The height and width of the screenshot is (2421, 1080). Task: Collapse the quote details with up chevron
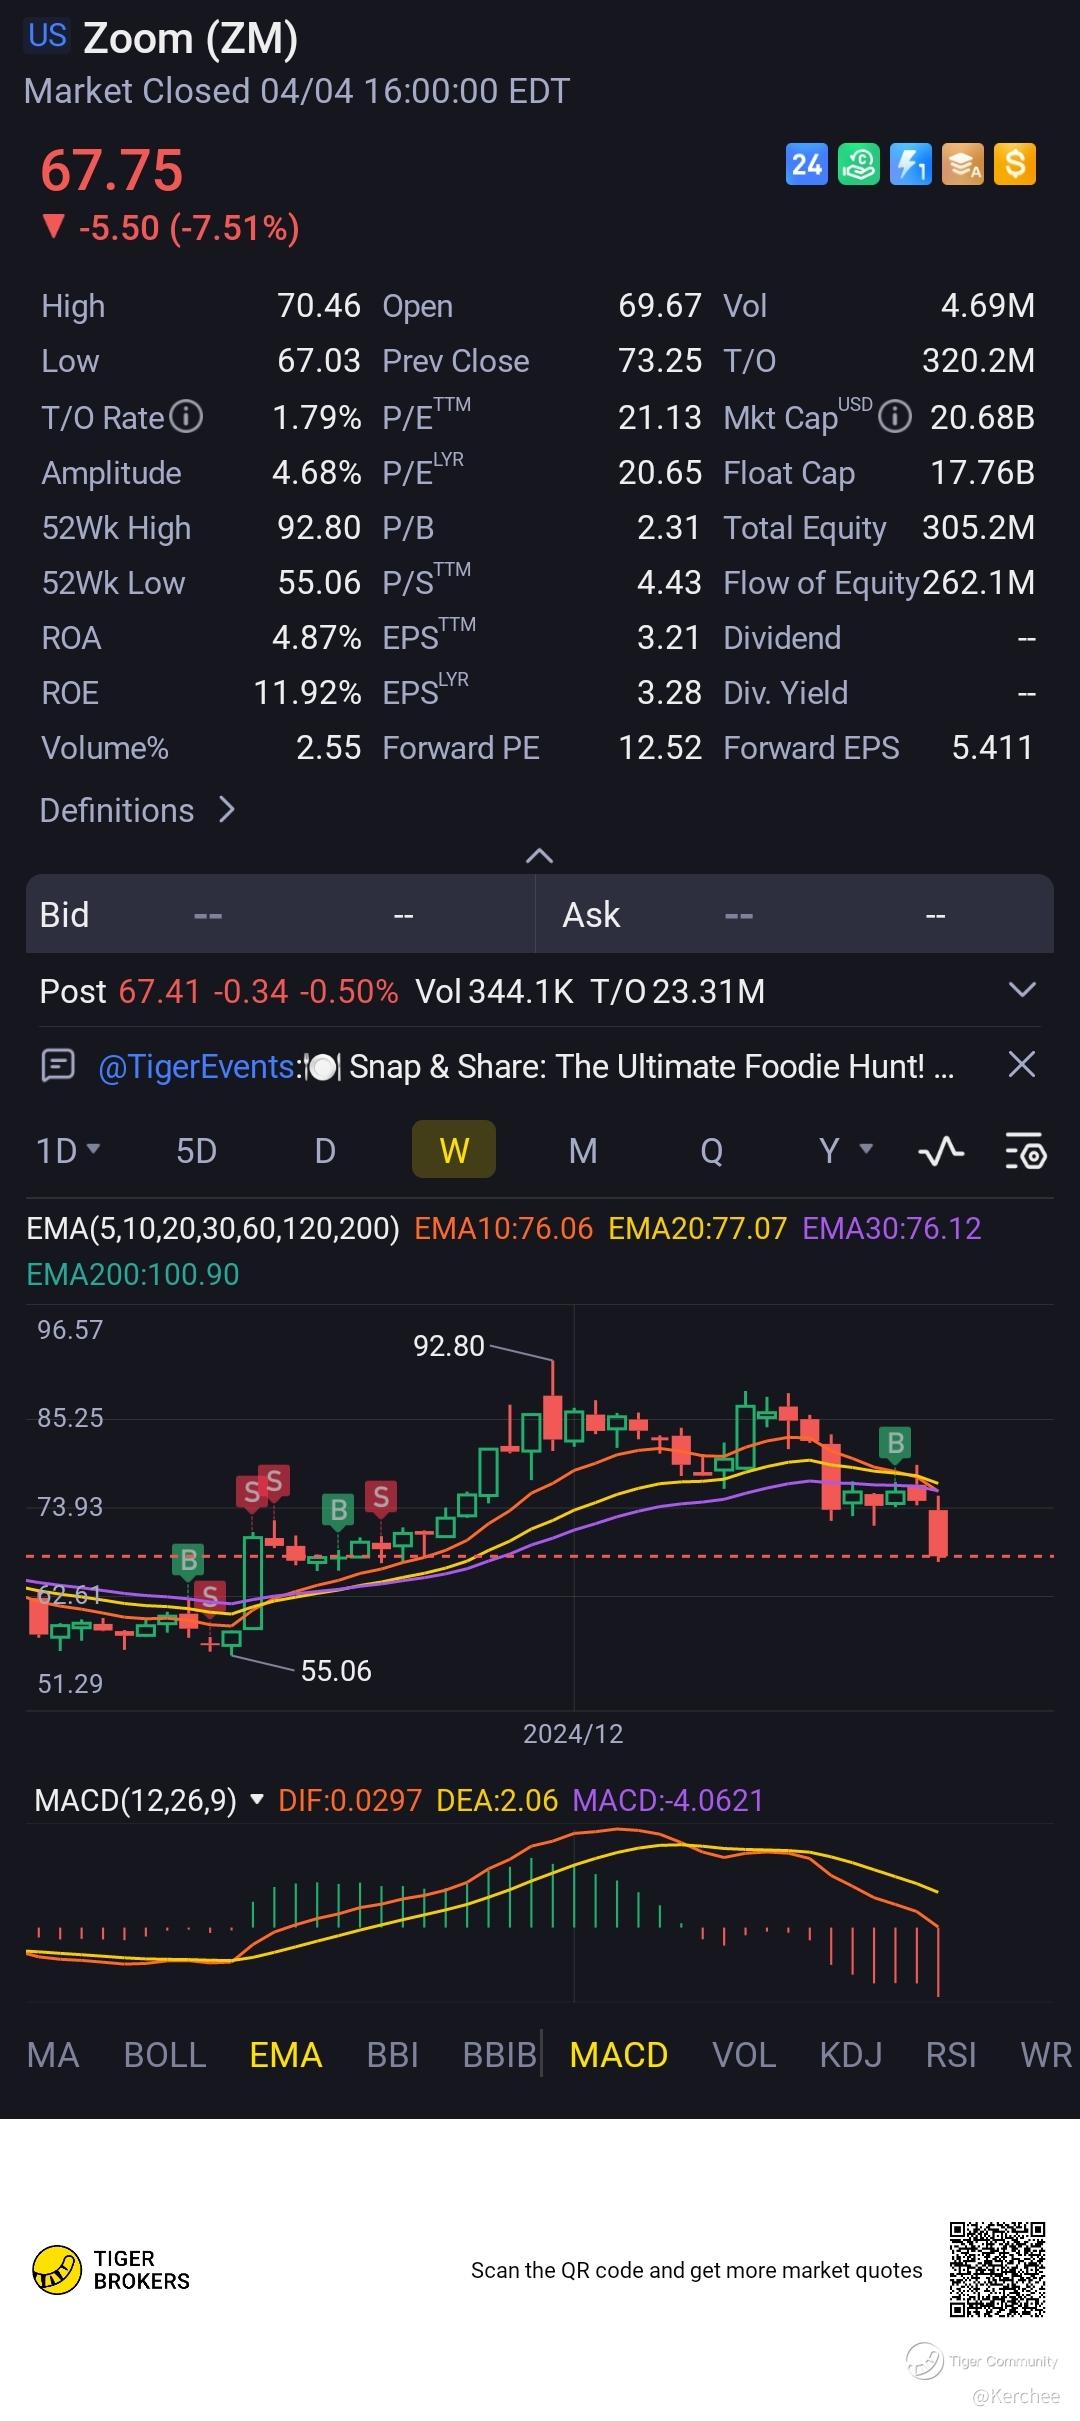coord(539,855)
